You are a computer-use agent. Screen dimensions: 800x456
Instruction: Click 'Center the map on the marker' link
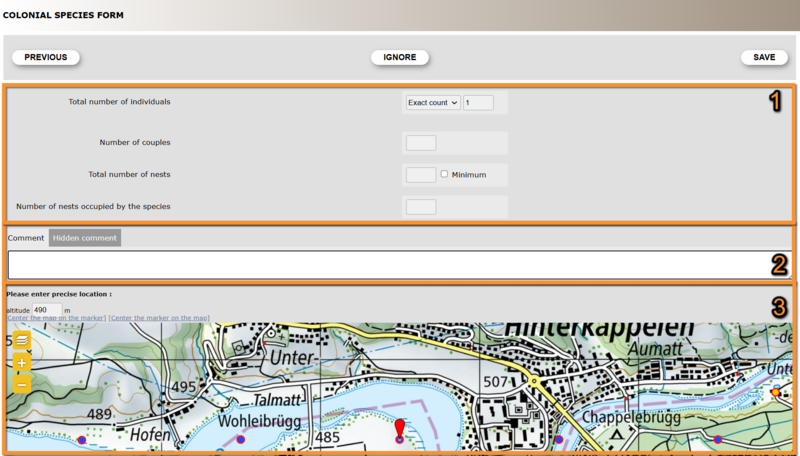[56, 318]
